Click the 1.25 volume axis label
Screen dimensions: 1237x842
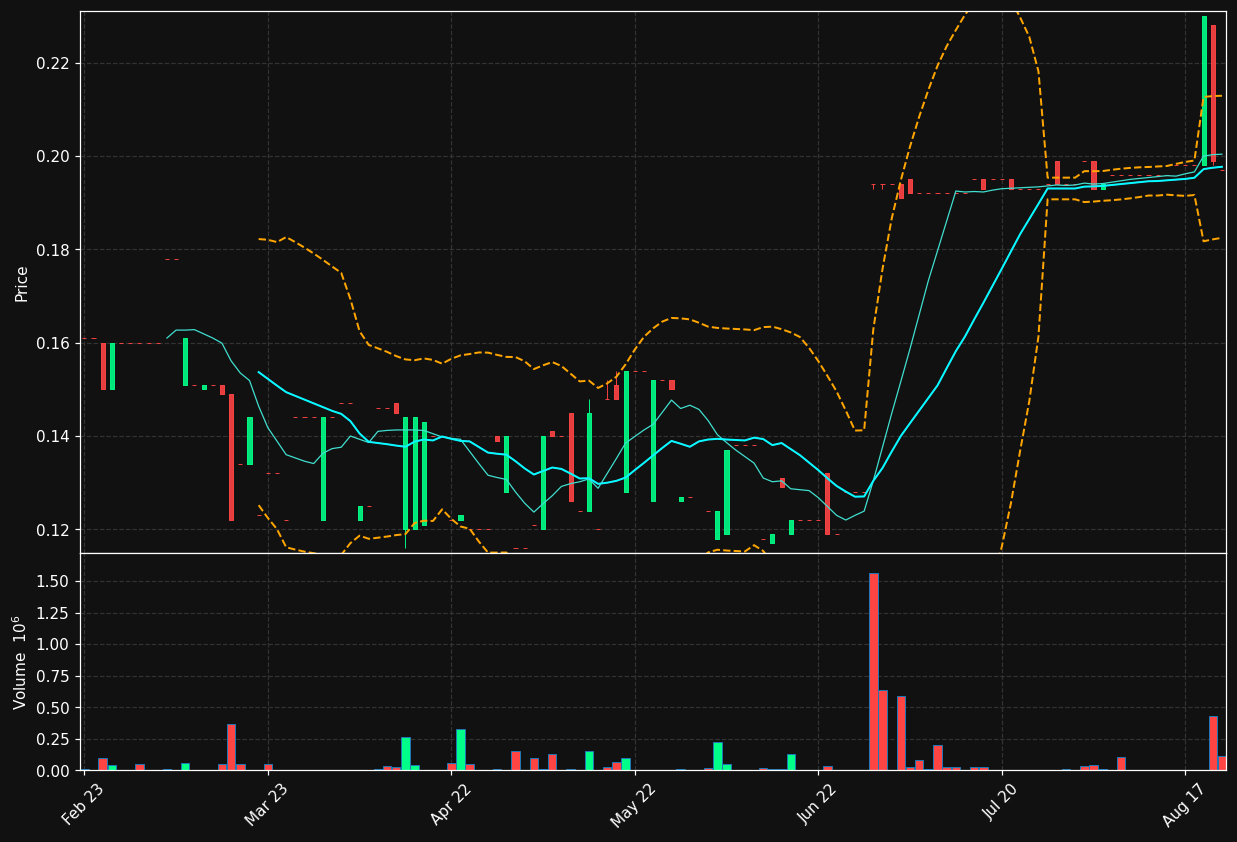pyautogui.click(x=54, y=613)
